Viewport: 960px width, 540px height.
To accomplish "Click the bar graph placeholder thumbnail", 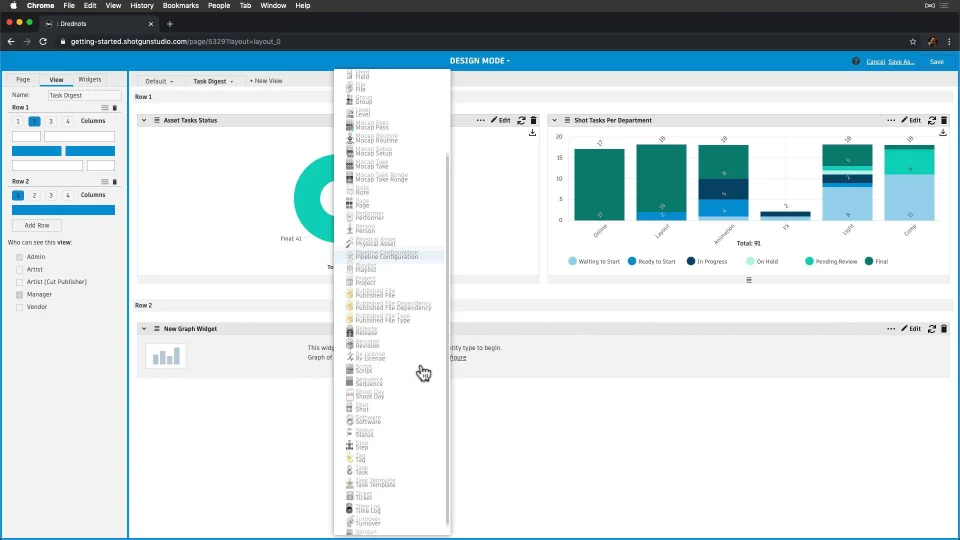I will (x=166, y=356).
